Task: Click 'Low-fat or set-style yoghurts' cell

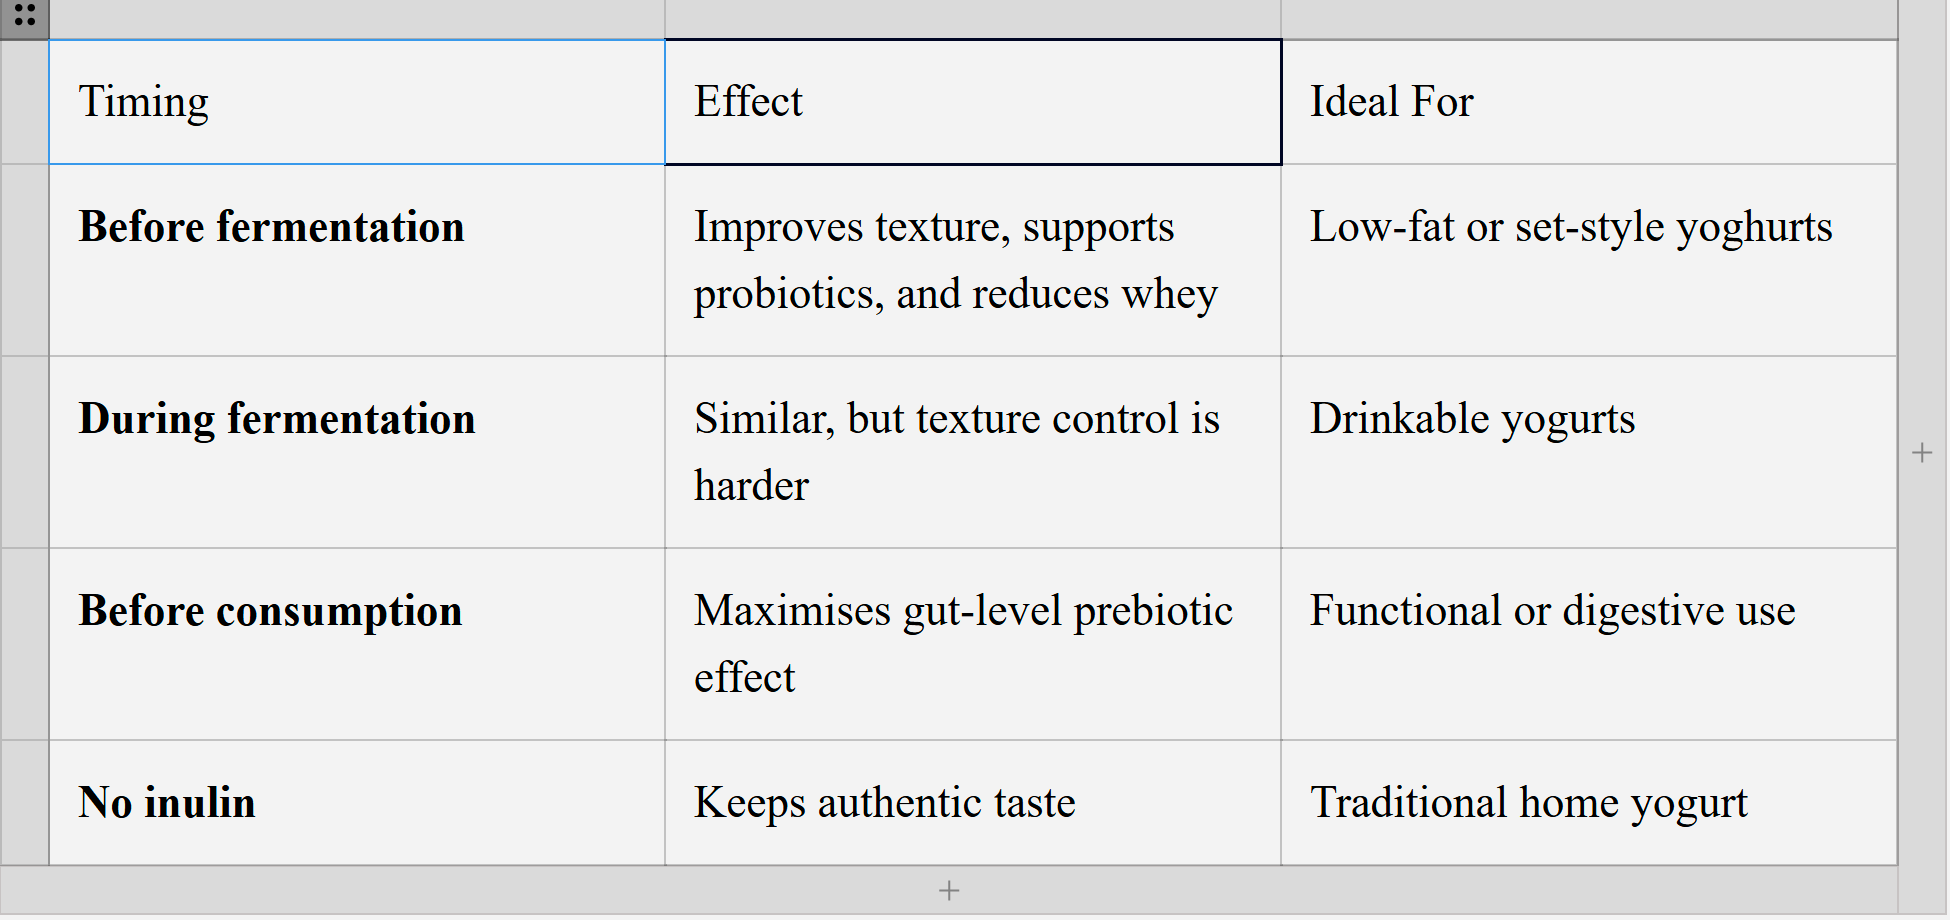Action: pyautogui.click(x=1588, y=260)
